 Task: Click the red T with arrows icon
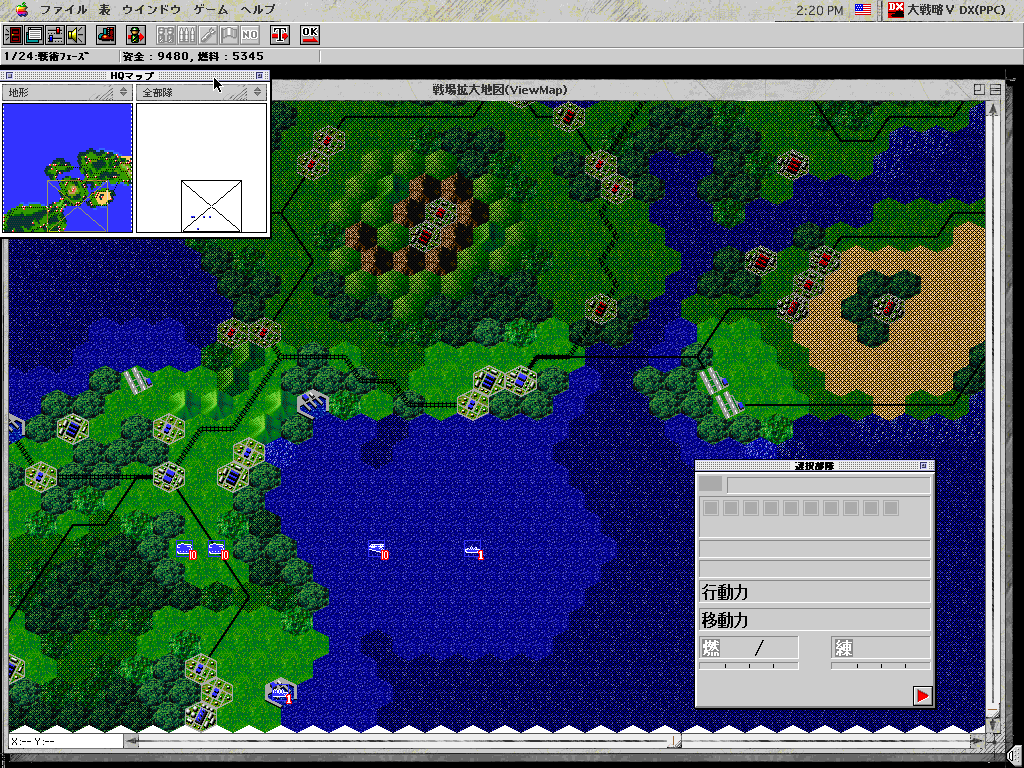pyautogui.click(x=280, y=35)
